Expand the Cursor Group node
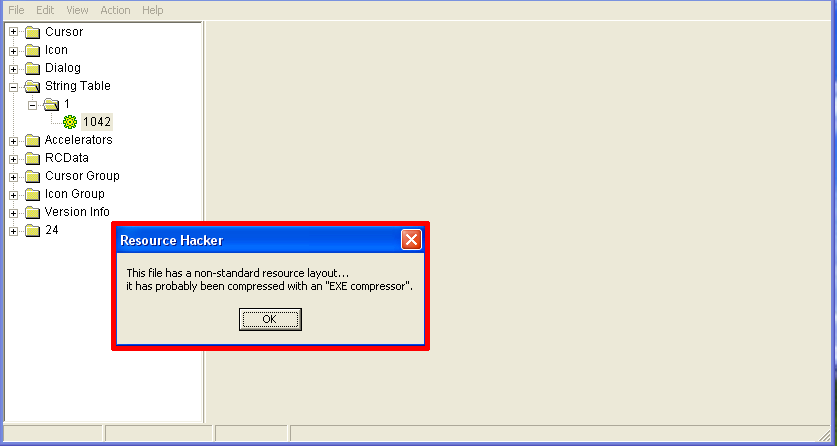 (13, 177)
